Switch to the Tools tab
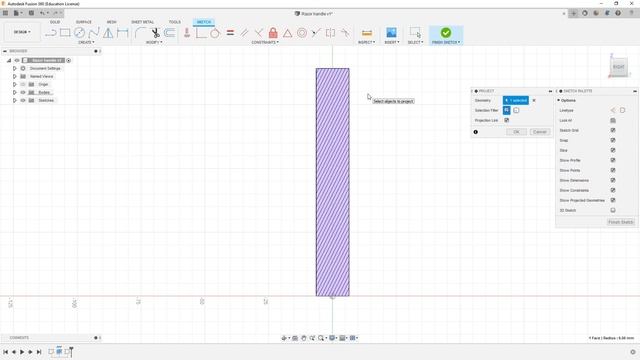The height and width of the screenshot is (360, 640). tap(175, 22)
